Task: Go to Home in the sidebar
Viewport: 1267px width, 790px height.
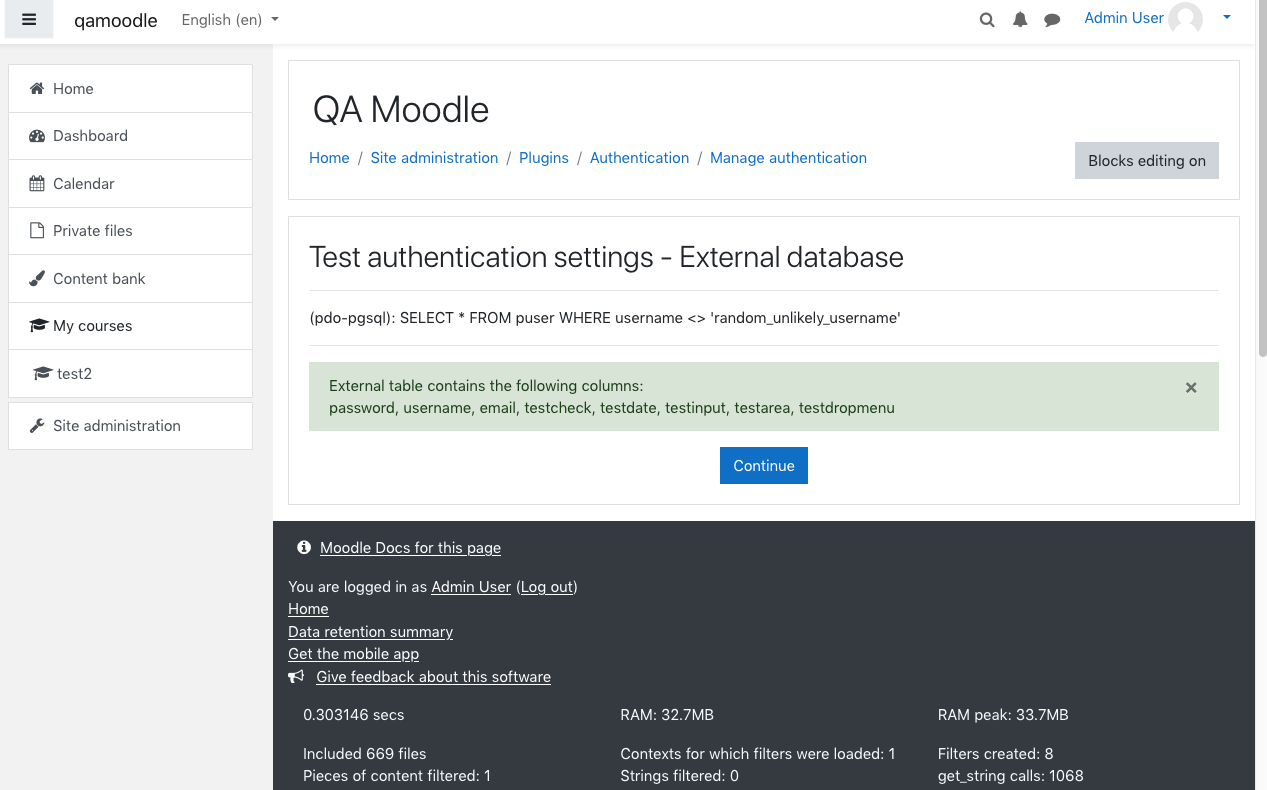Action: coord(130,88)
